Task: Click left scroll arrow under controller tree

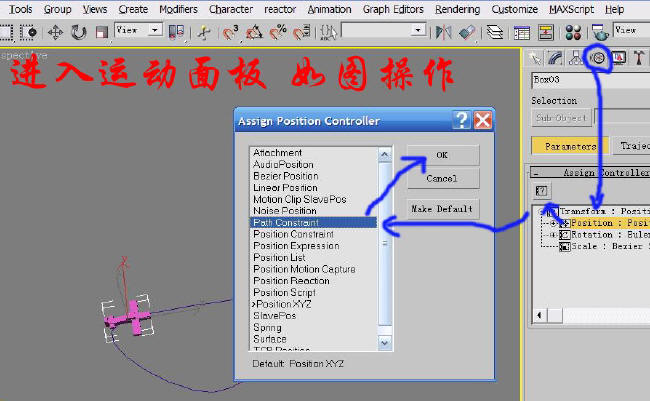Action: point(539,316)
